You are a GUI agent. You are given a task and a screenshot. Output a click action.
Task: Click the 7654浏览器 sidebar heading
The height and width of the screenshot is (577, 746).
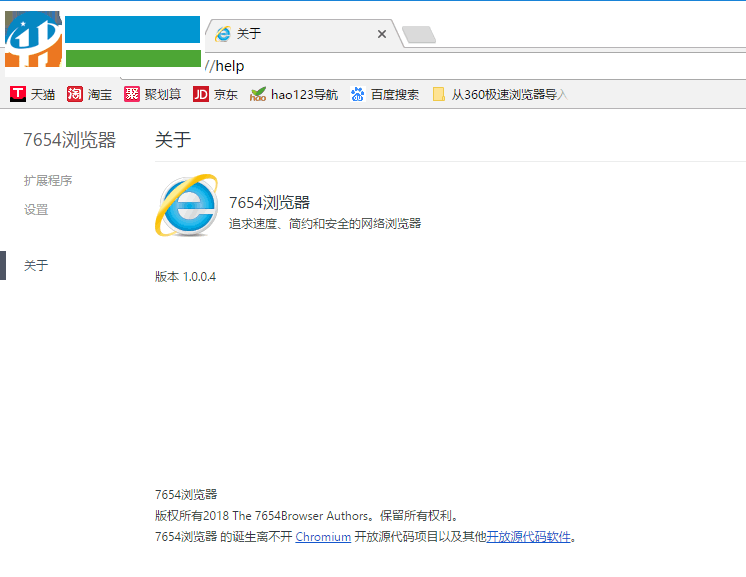(x=69, y=140)
